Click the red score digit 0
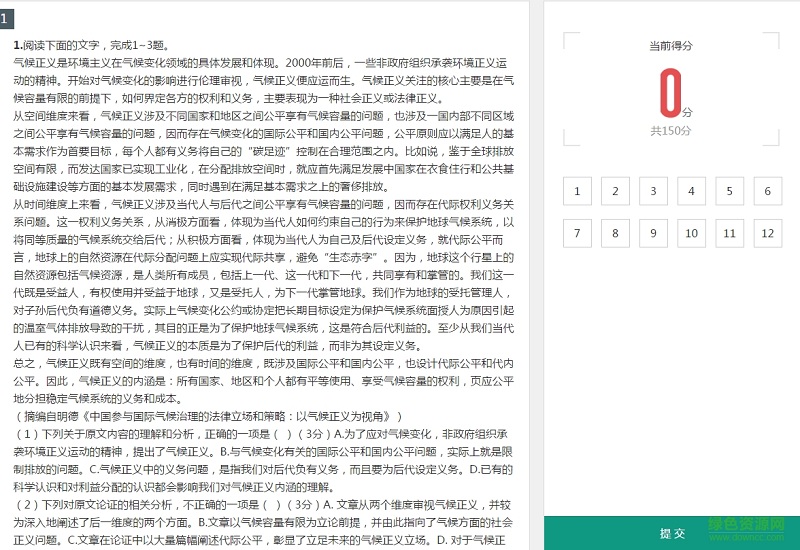This screenshot has width=800, height=550. pyautogui.click(x=670, y=94)
